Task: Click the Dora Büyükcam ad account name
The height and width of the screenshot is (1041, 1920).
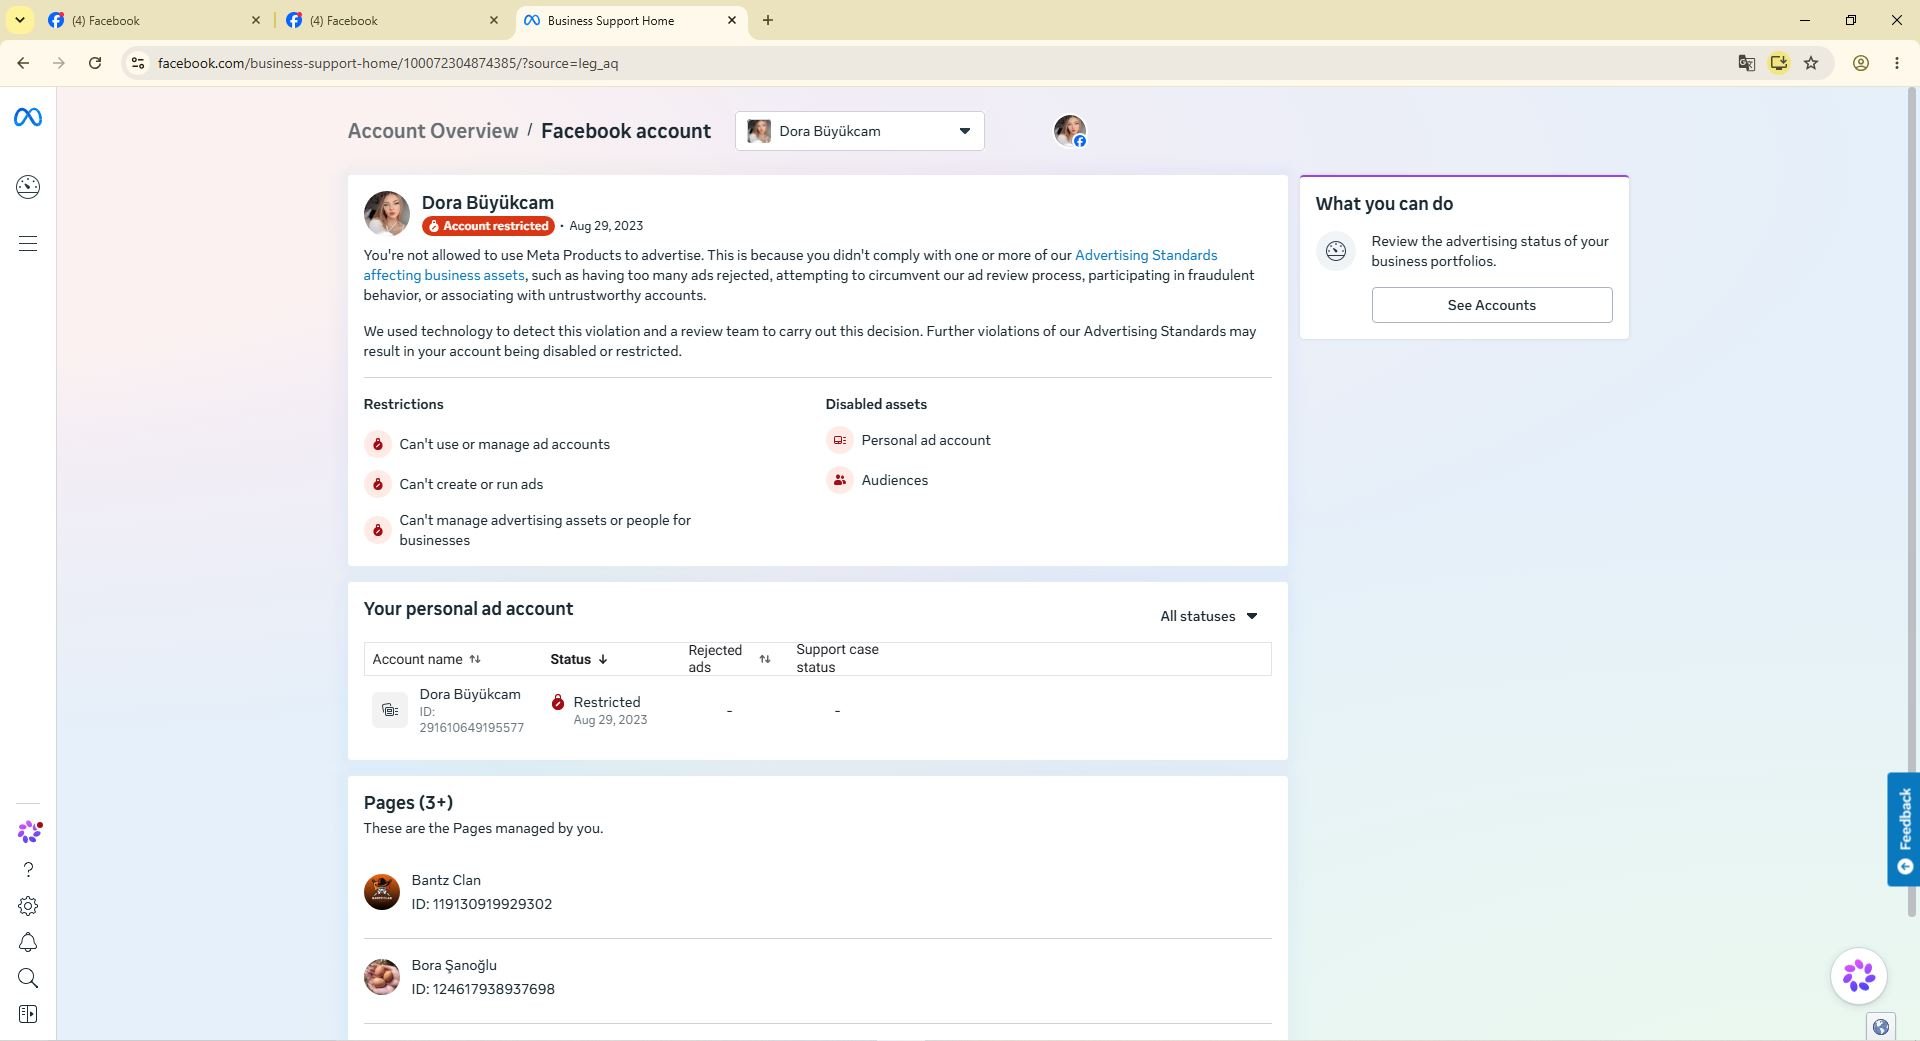Action: pos(470,694)
